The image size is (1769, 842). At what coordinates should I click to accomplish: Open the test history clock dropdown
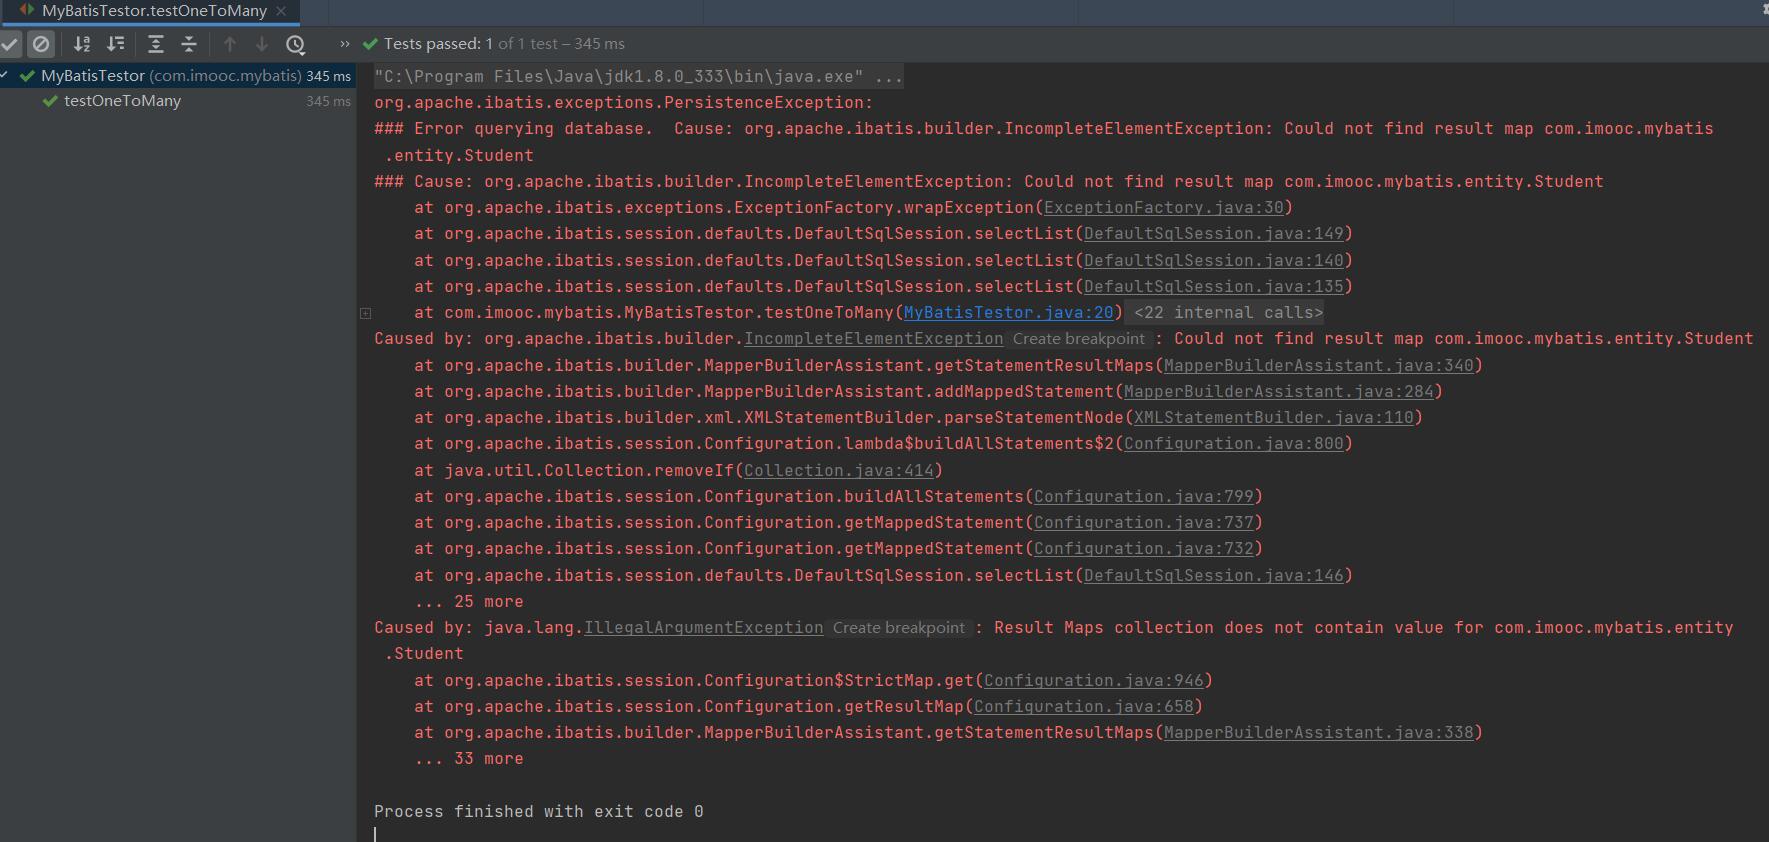coord(295,44)
